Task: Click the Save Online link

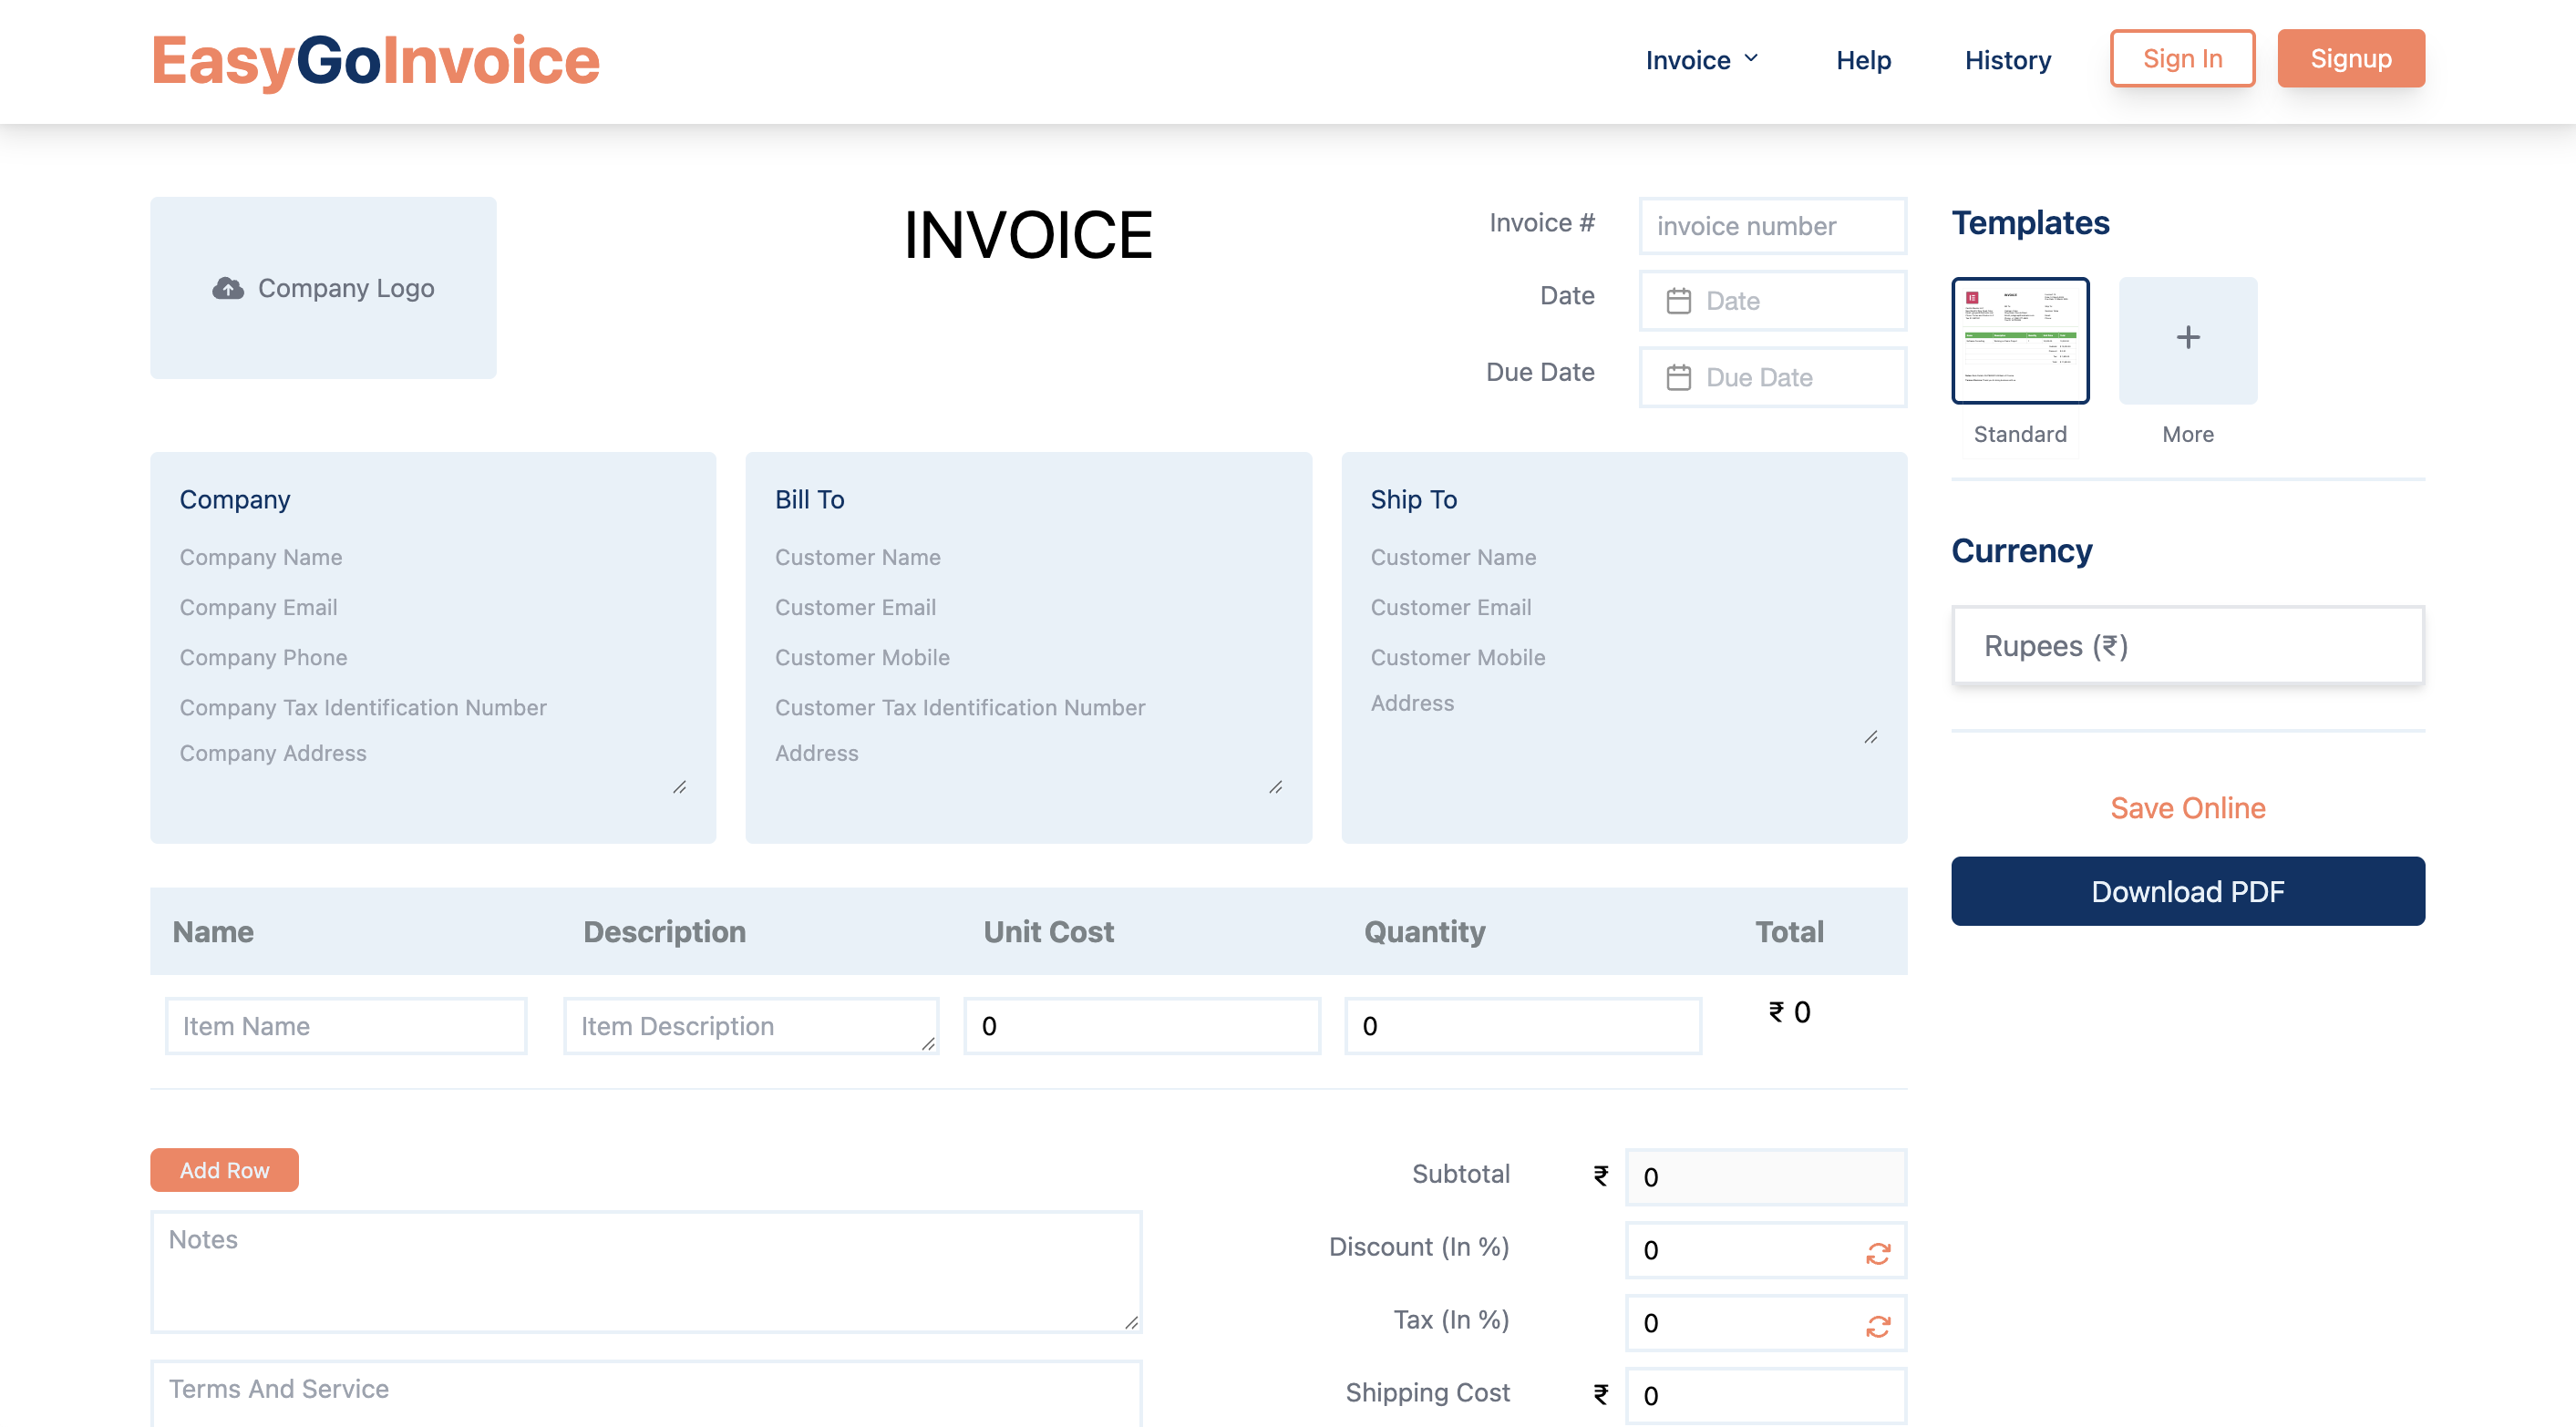Action: pyautogui.click(x=2188, y=808)
